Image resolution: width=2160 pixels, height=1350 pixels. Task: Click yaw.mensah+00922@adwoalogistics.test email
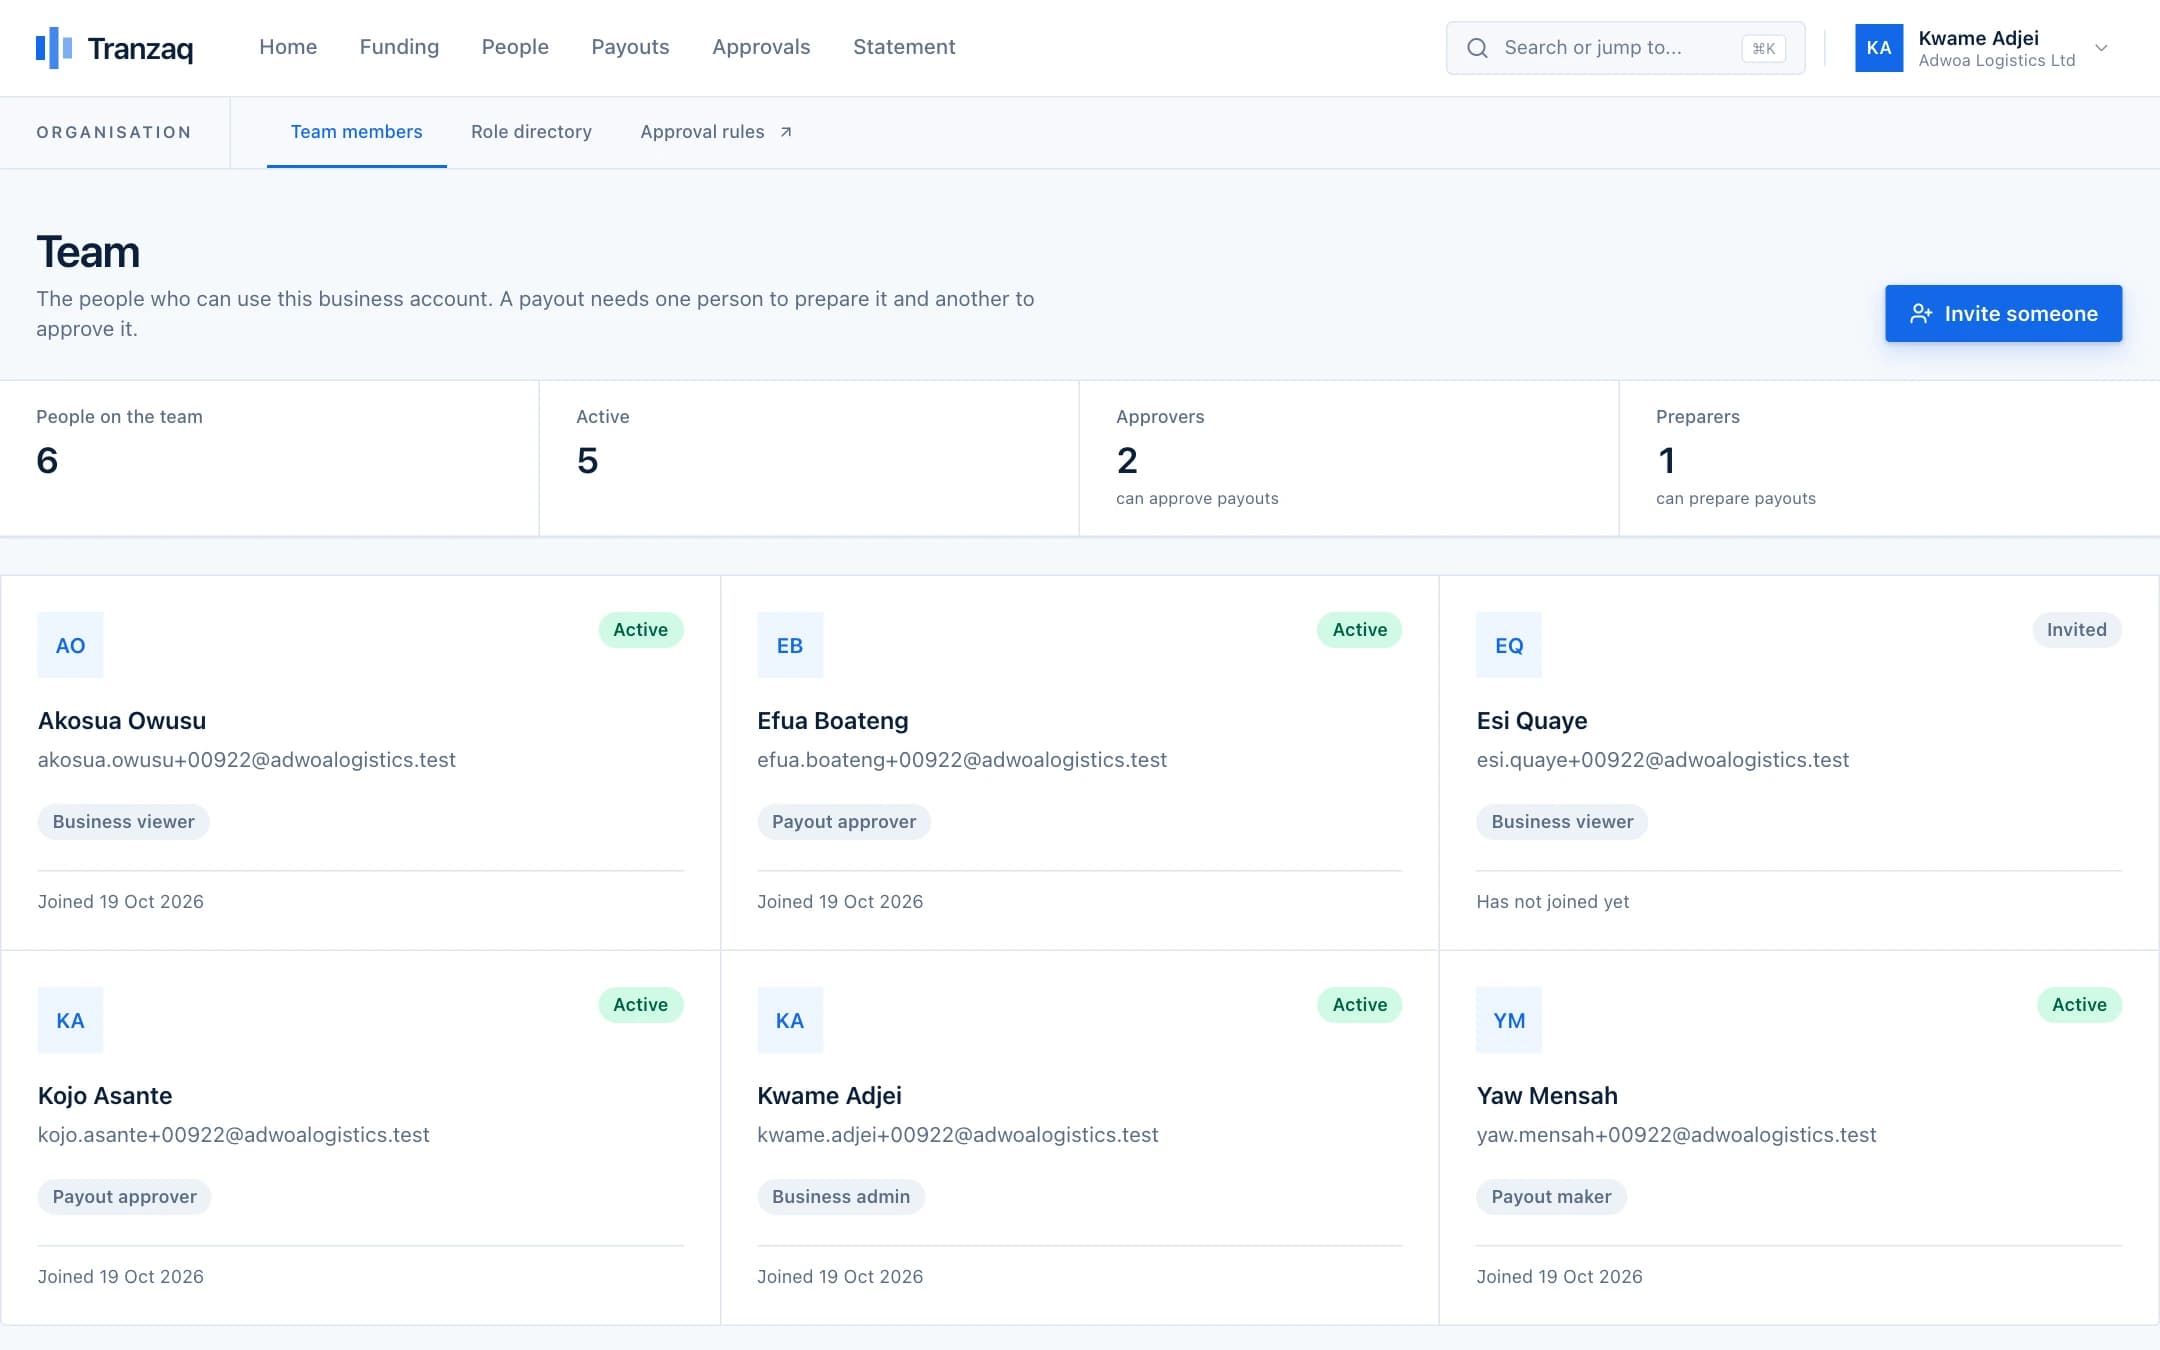pos(1676,1135)
